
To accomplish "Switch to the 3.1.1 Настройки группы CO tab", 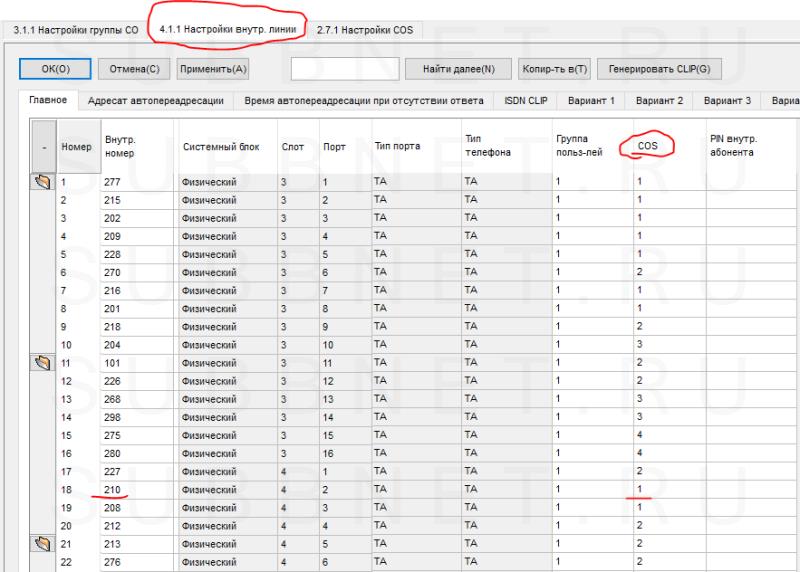I will pos(75,30).
